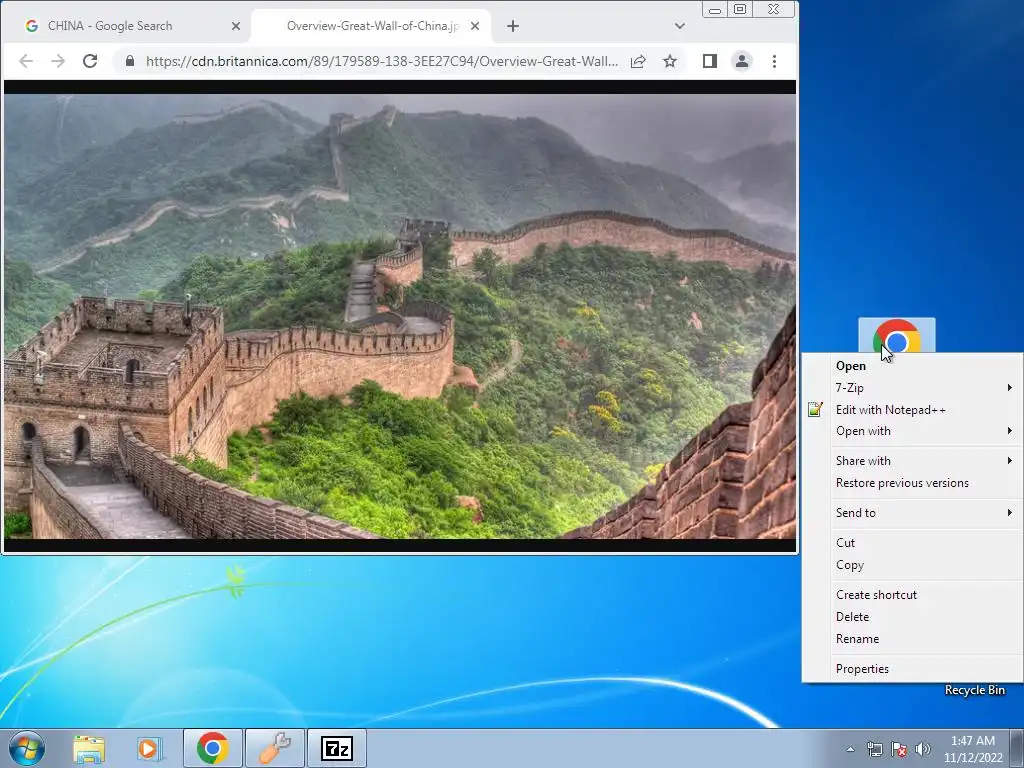The image size is (1024, 768).
Task: Select the Chrome desktop icon
Action: pyautogui.click(x=897, y=335)
